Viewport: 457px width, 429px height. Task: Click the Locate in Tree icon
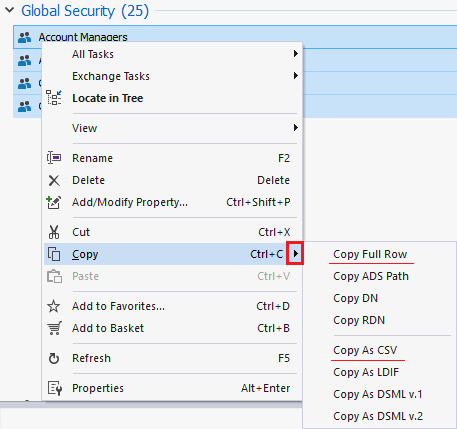[54, 98]
